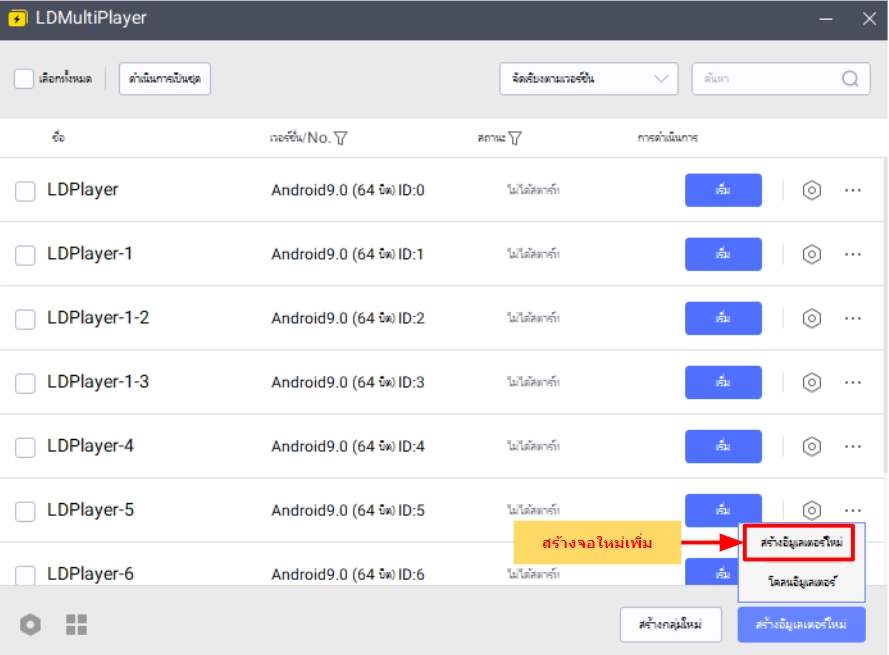Choose the clone emulator popup option
This screenshot has height=655, width=889.
tap(801, 581)
